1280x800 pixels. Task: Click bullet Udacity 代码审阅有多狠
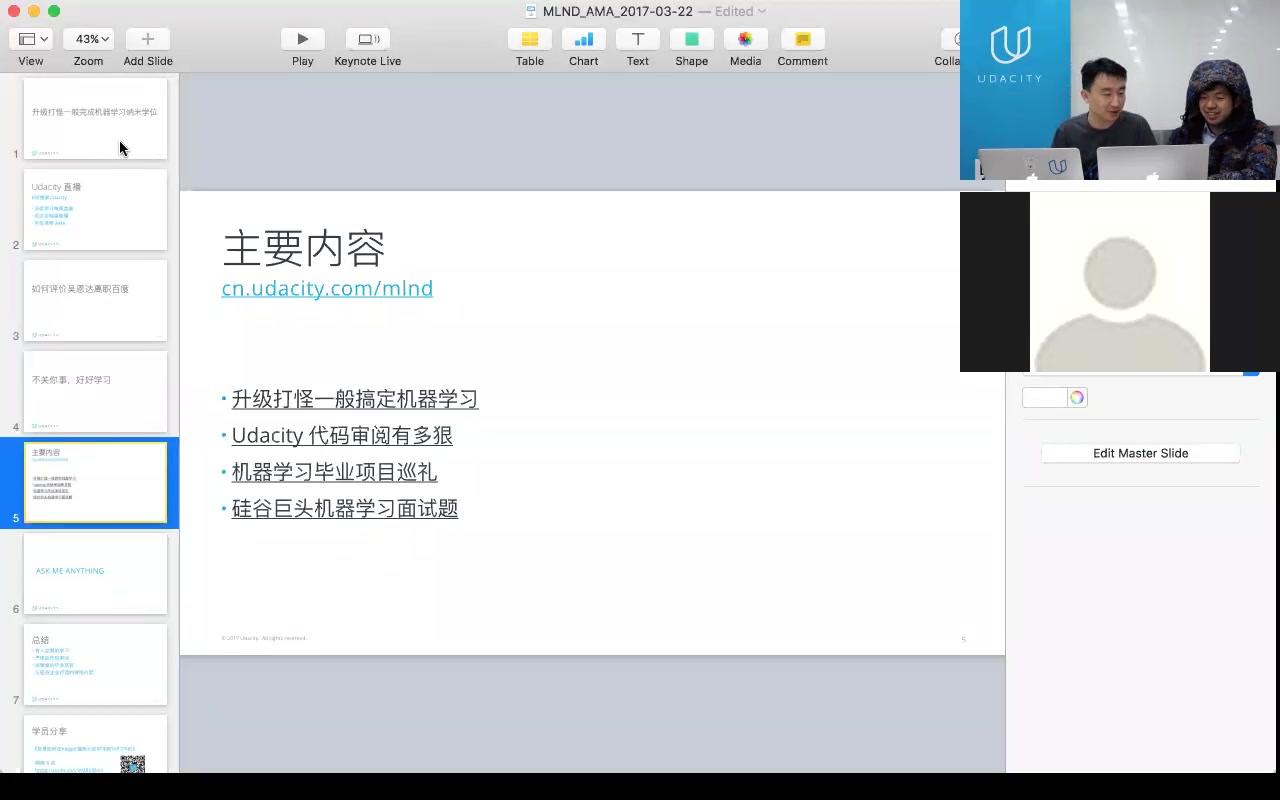342,436
